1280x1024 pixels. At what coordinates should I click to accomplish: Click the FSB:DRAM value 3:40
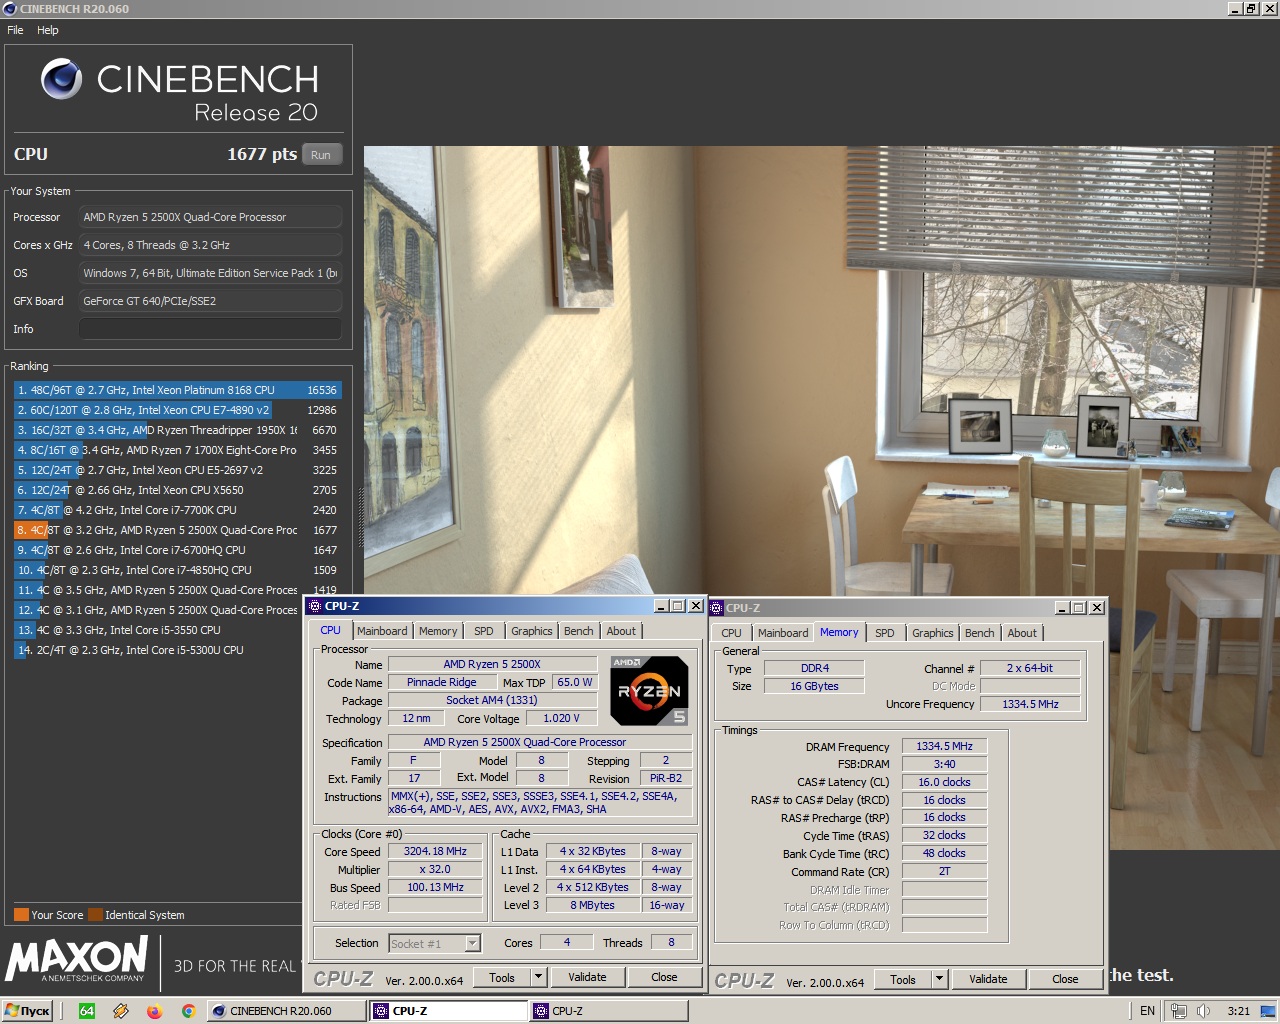pyautogui.click(x=944, y=764)
